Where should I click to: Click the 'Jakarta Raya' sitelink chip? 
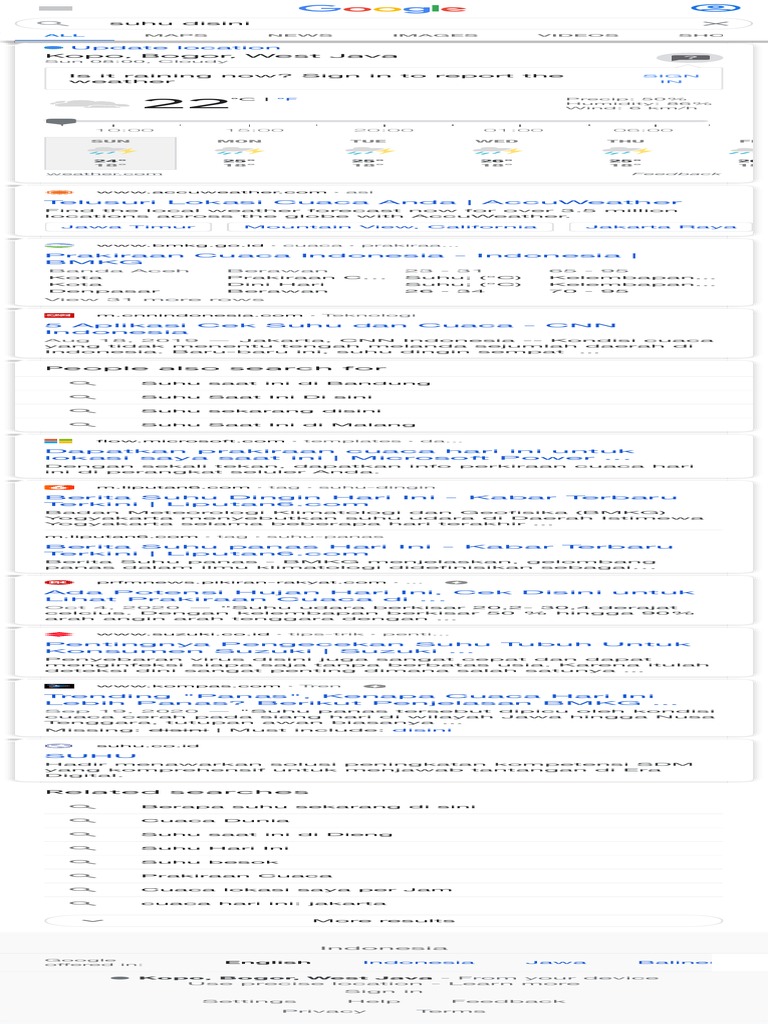tap(661, 227)
